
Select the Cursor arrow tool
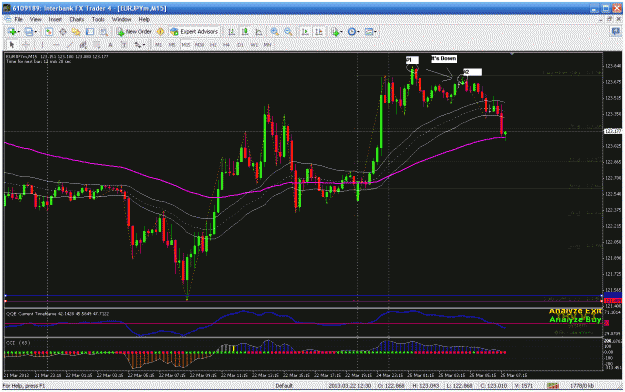coord(12,45)
